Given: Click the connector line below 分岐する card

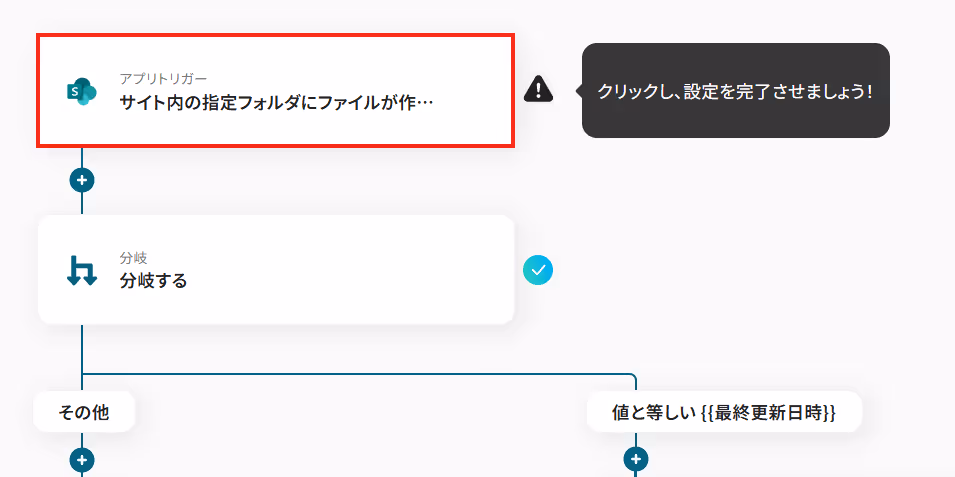Looking at the screenshot, I should pos(82,348).
